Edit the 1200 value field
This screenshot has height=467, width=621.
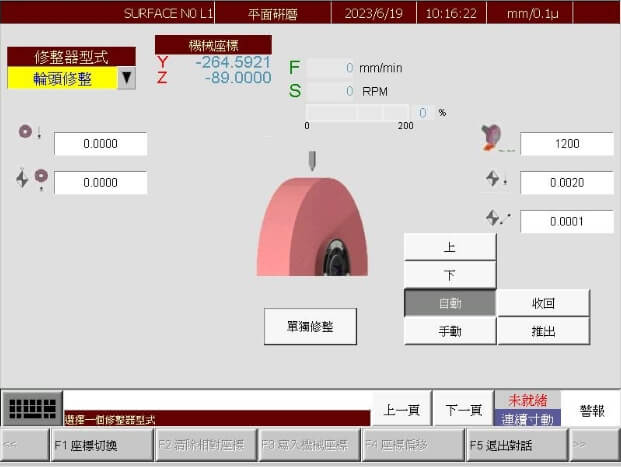point(567,144)
